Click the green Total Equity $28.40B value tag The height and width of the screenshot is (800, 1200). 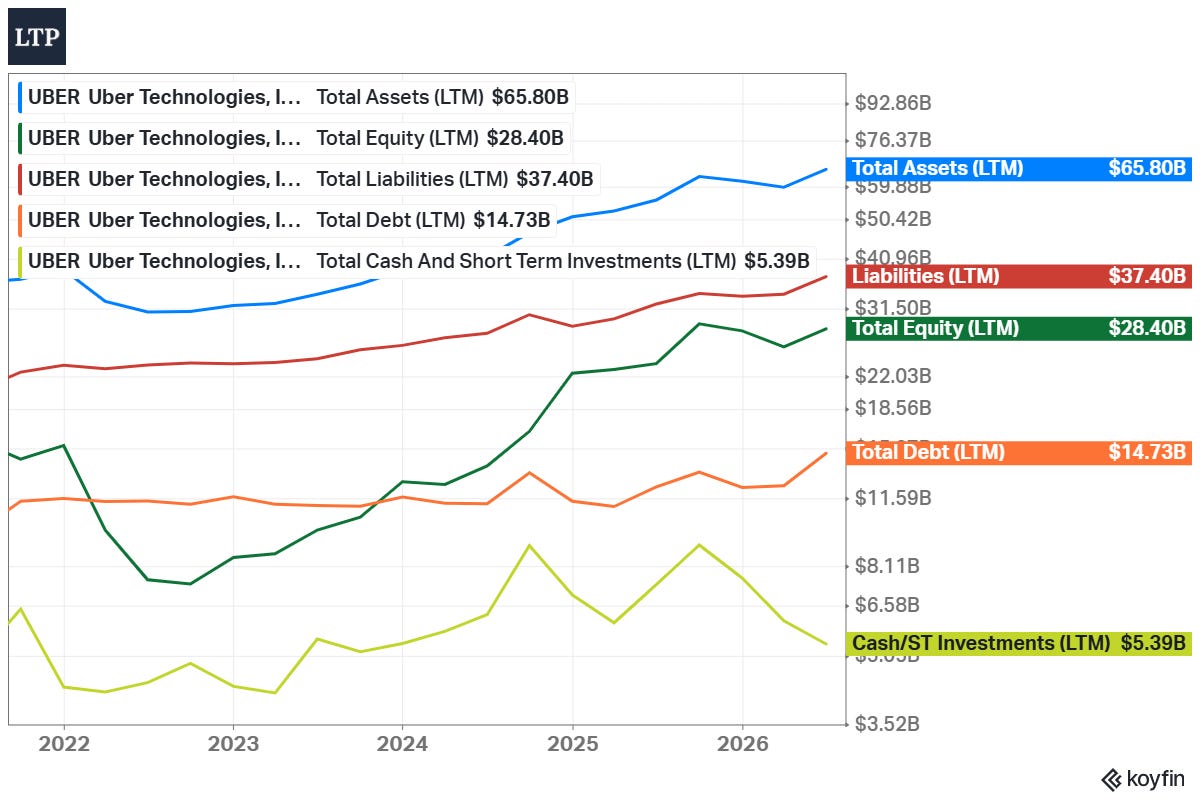click(x=1019, y=328)
